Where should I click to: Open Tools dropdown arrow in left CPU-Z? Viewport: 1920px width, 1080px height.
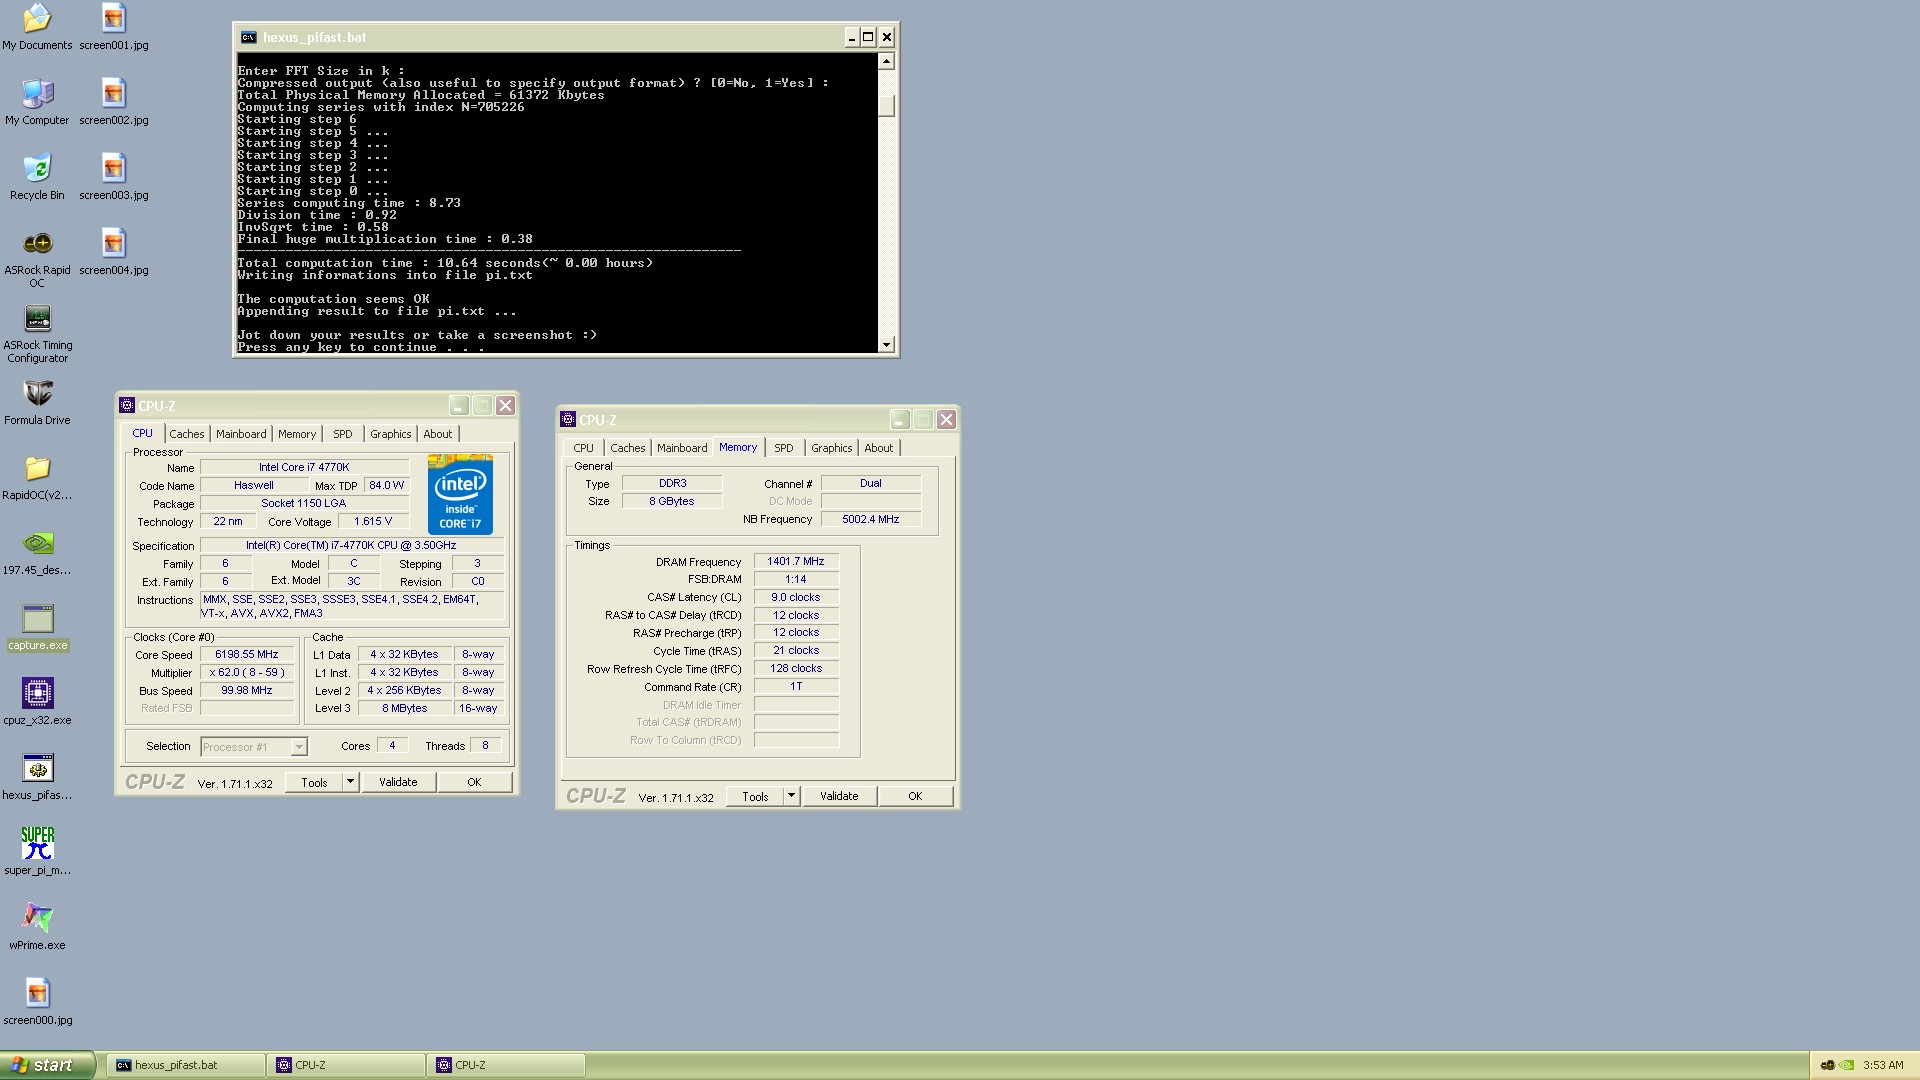click(x=350, y=782)
